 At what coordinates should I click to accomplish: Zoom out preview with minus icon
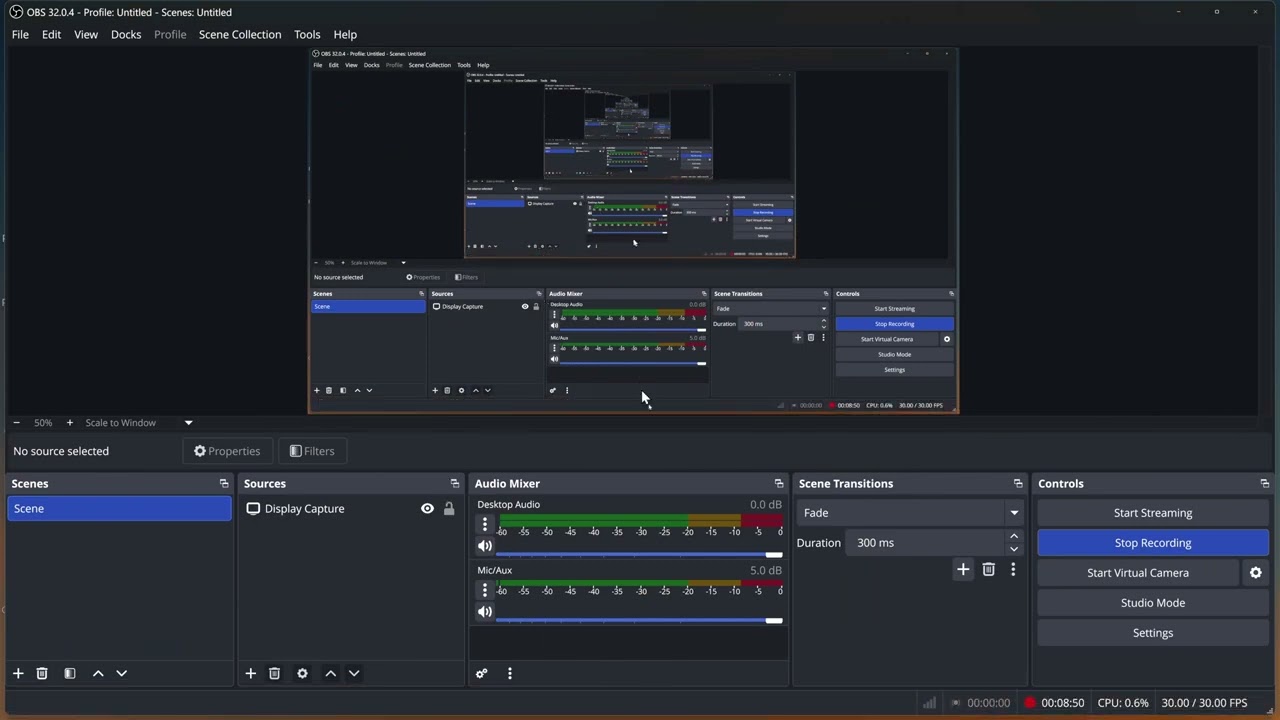(16, 422)
